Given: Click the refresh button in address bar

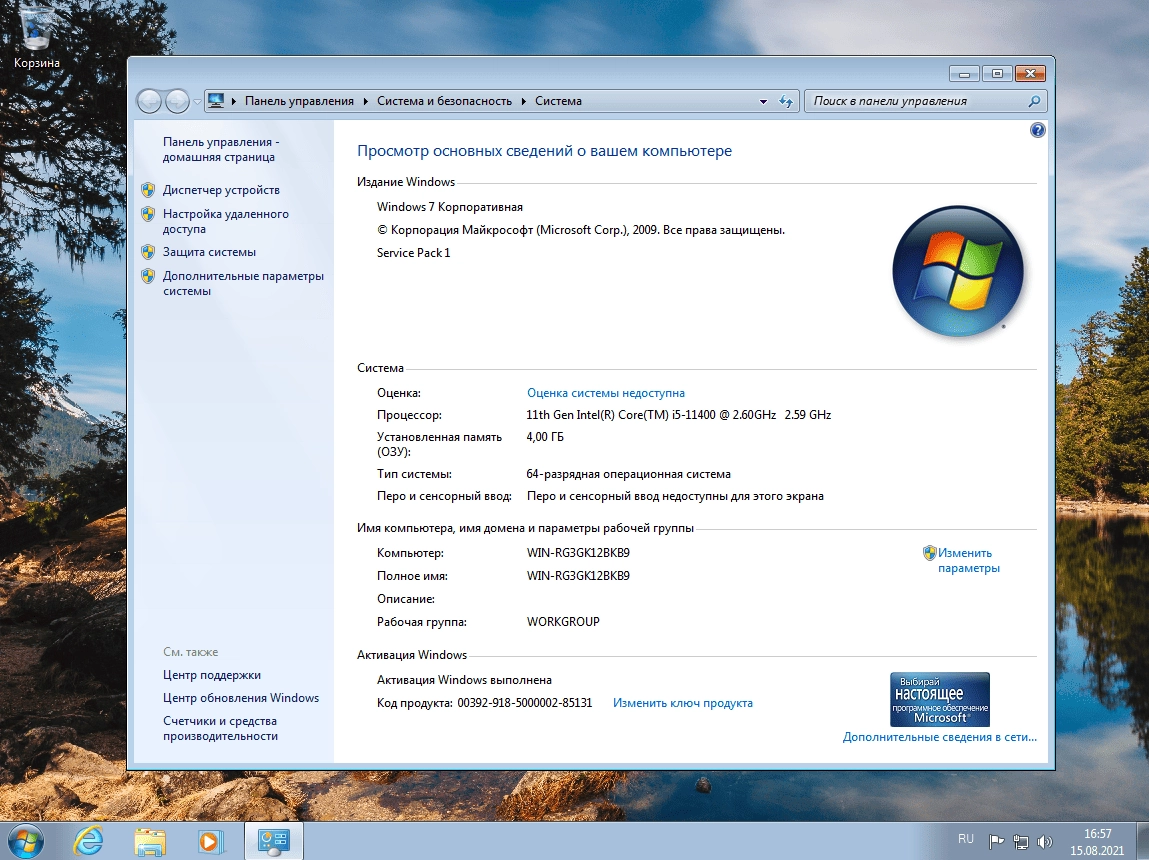Looking at the screenshot, I should 786,101.
